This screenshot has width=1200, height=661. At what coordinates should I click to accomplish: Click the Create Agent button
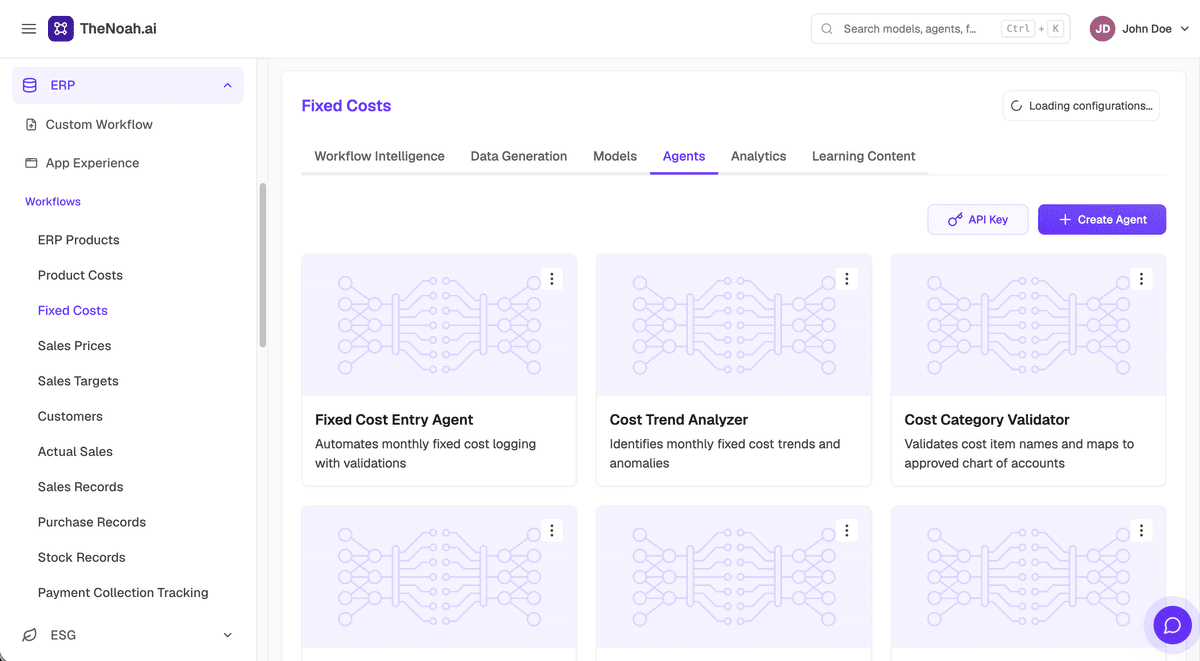1102,220
